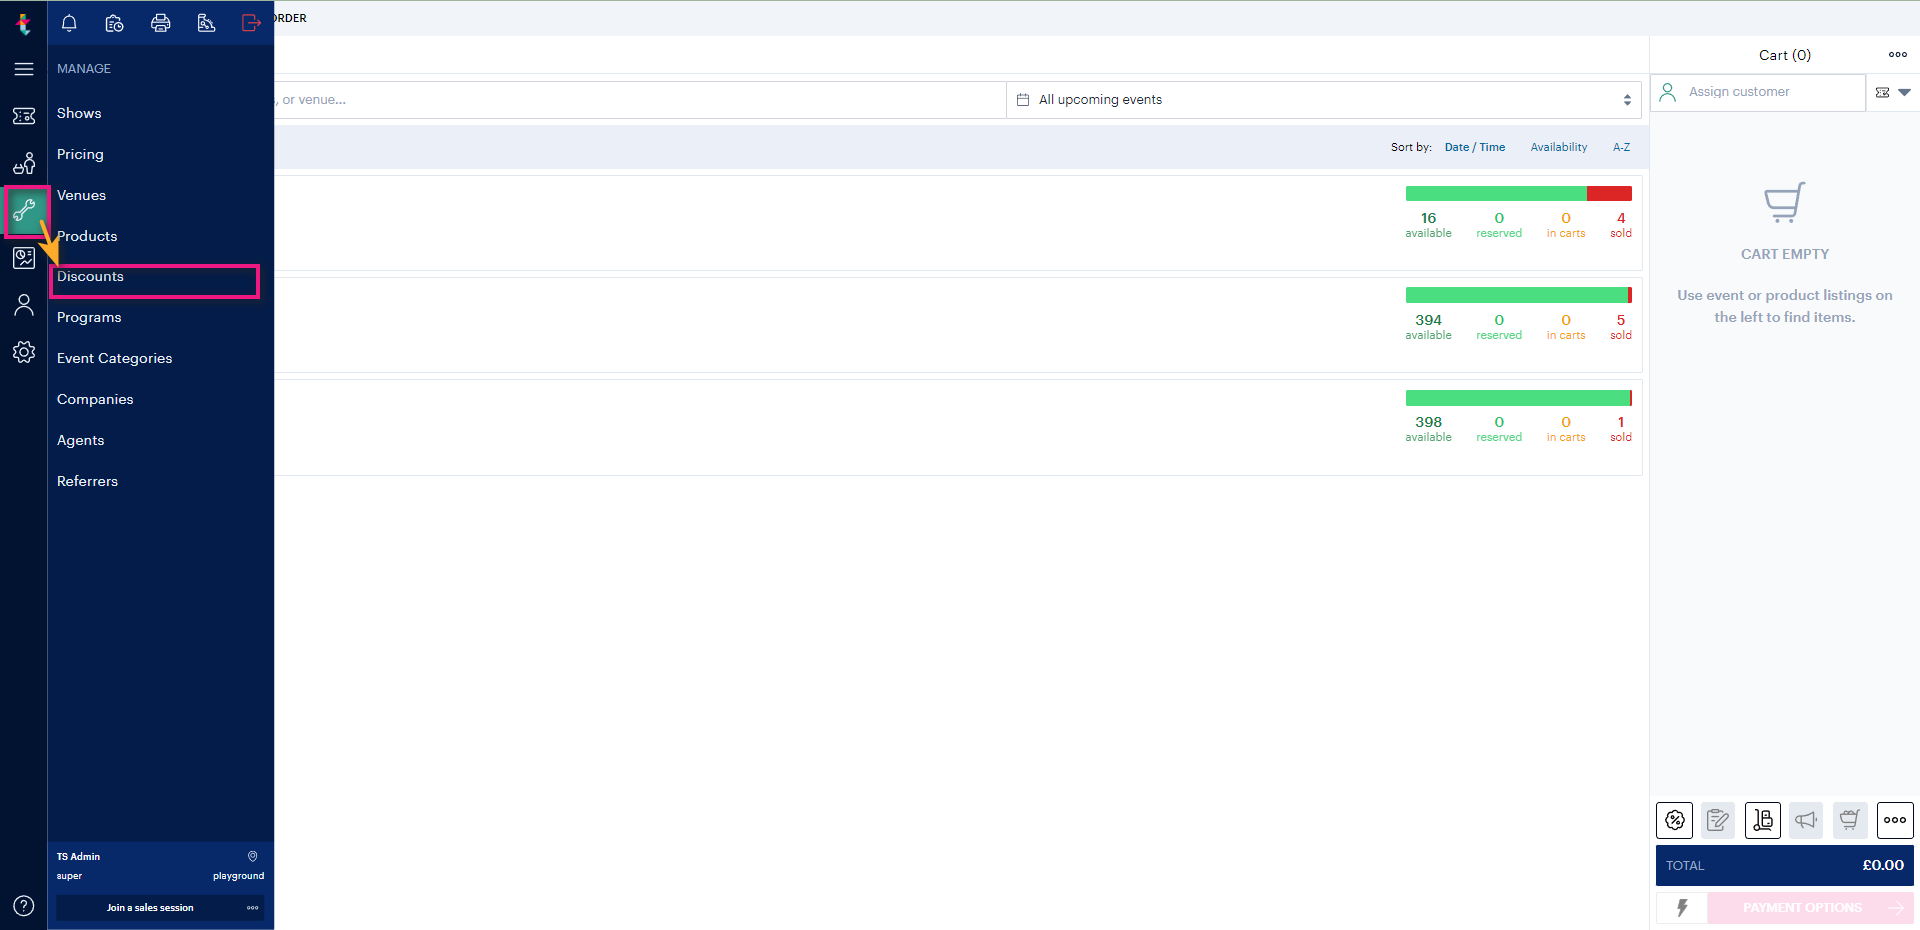Viewport: 1920px width, 930px height.
Task: Click Join a sales session button
Action: [150, 908]
